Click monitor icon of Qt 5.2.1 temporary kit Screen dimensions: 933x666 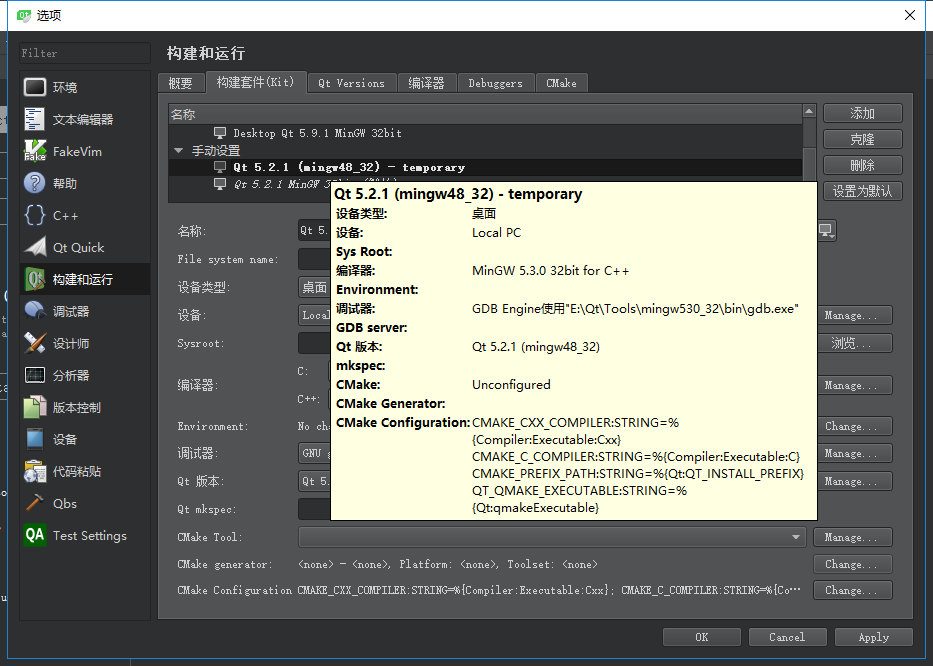pos(220,167)
